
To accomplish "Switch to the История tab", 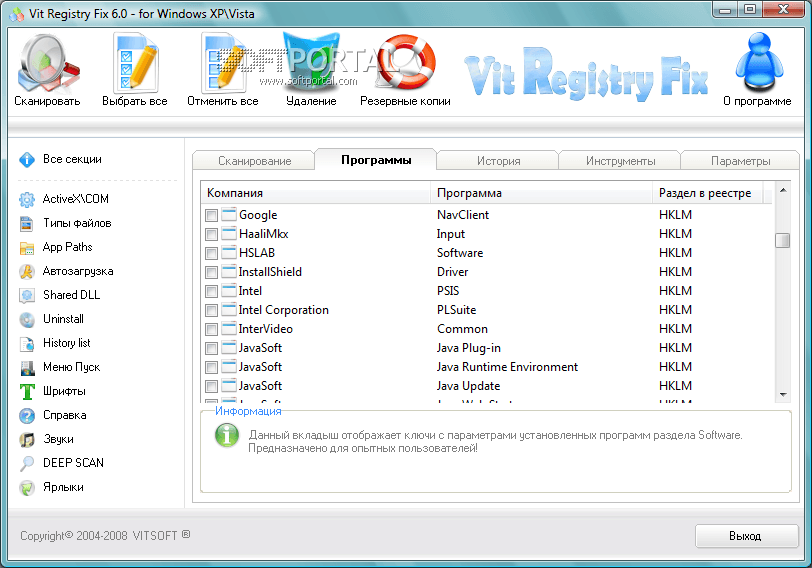I will point(498,161).
